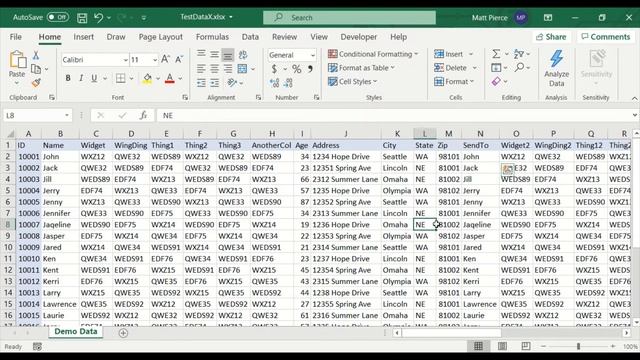This screenshot has height=360, width=640.
Task: Click the Name Box showing L8
Action: (38, 116)
